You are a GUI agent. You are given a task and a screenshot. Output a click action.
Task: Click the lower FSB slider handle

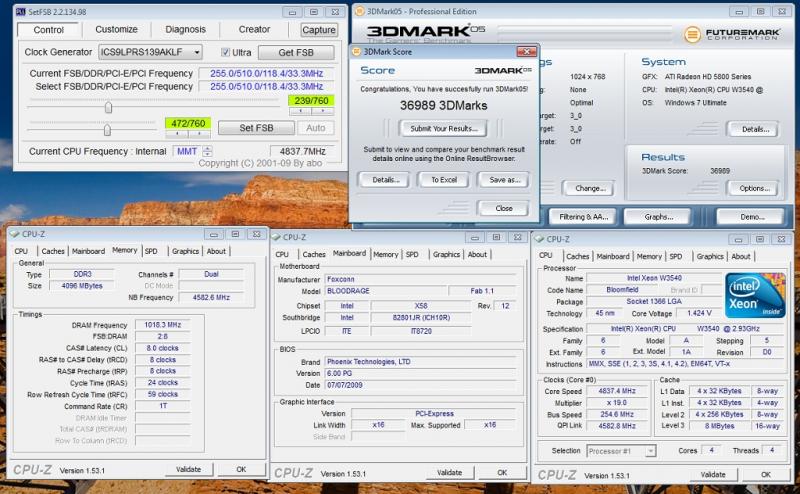[x=107, y=130]
